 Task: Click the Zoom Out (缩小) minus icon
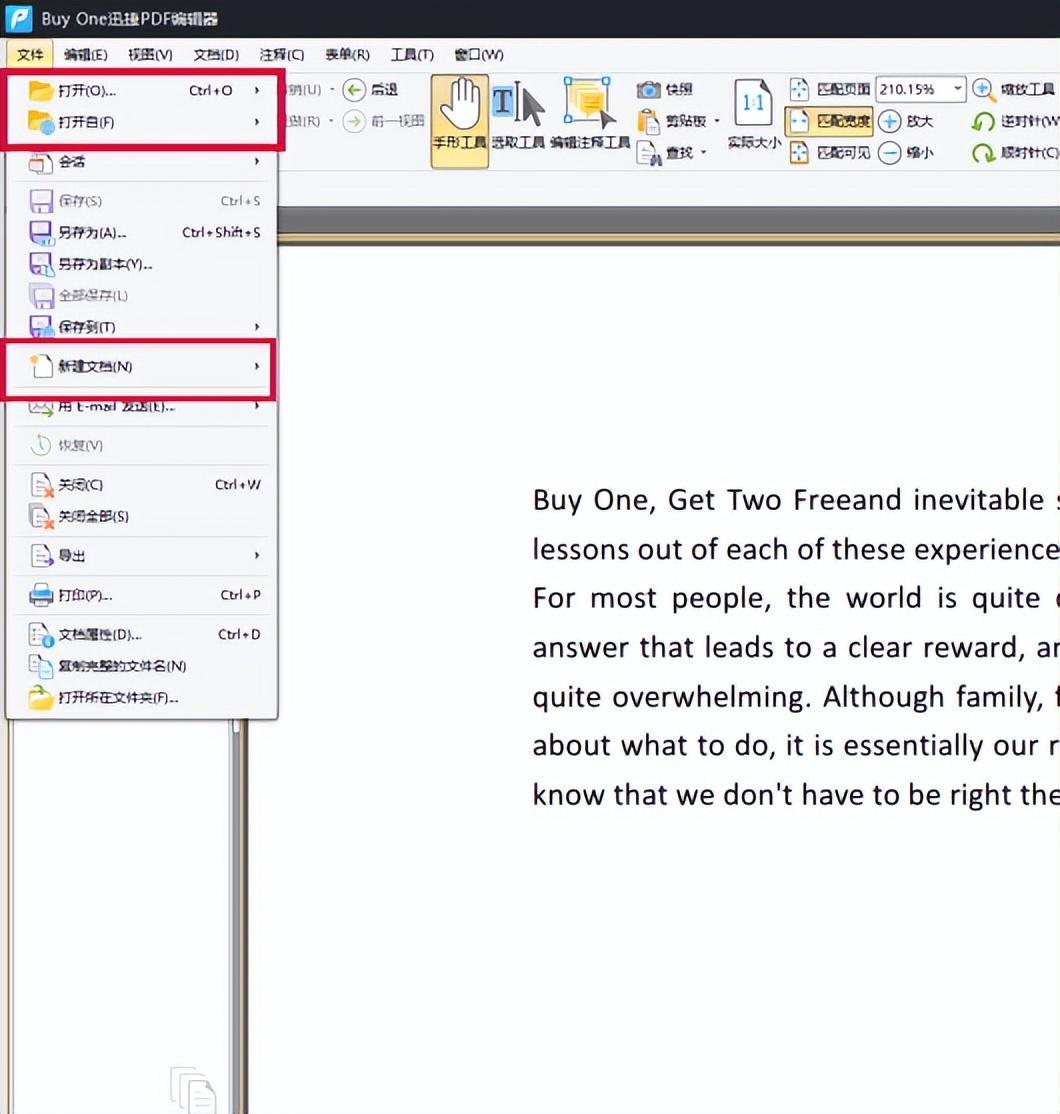point(889,153)
